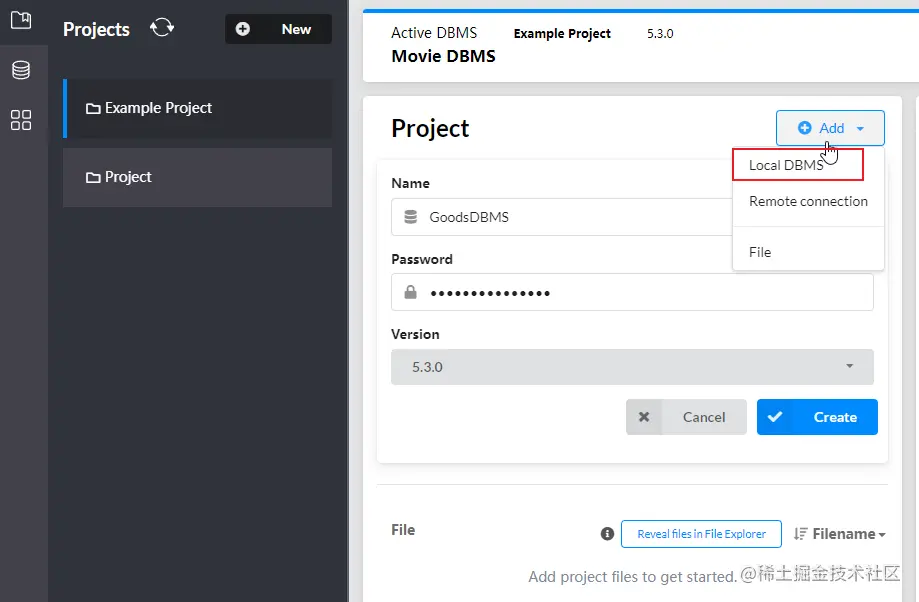
Task: Click the Create button
Action: point(817,417)
